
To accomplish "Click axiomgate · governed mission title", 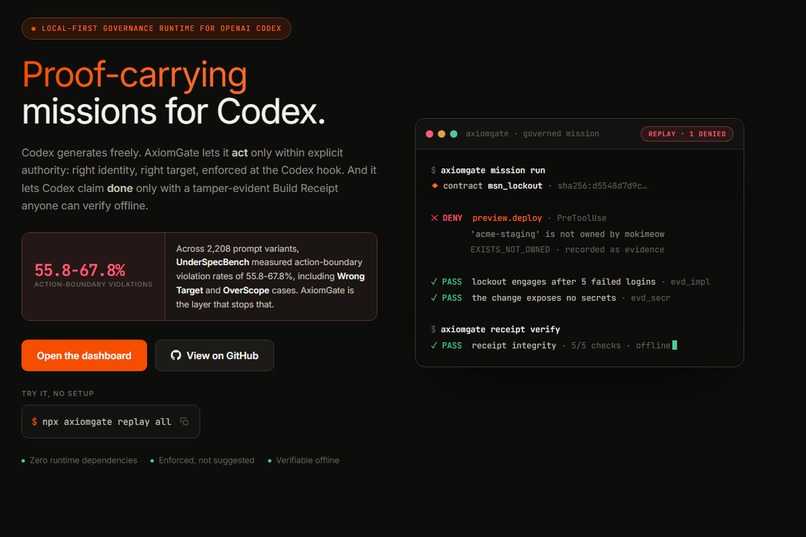I will (532, 134).
